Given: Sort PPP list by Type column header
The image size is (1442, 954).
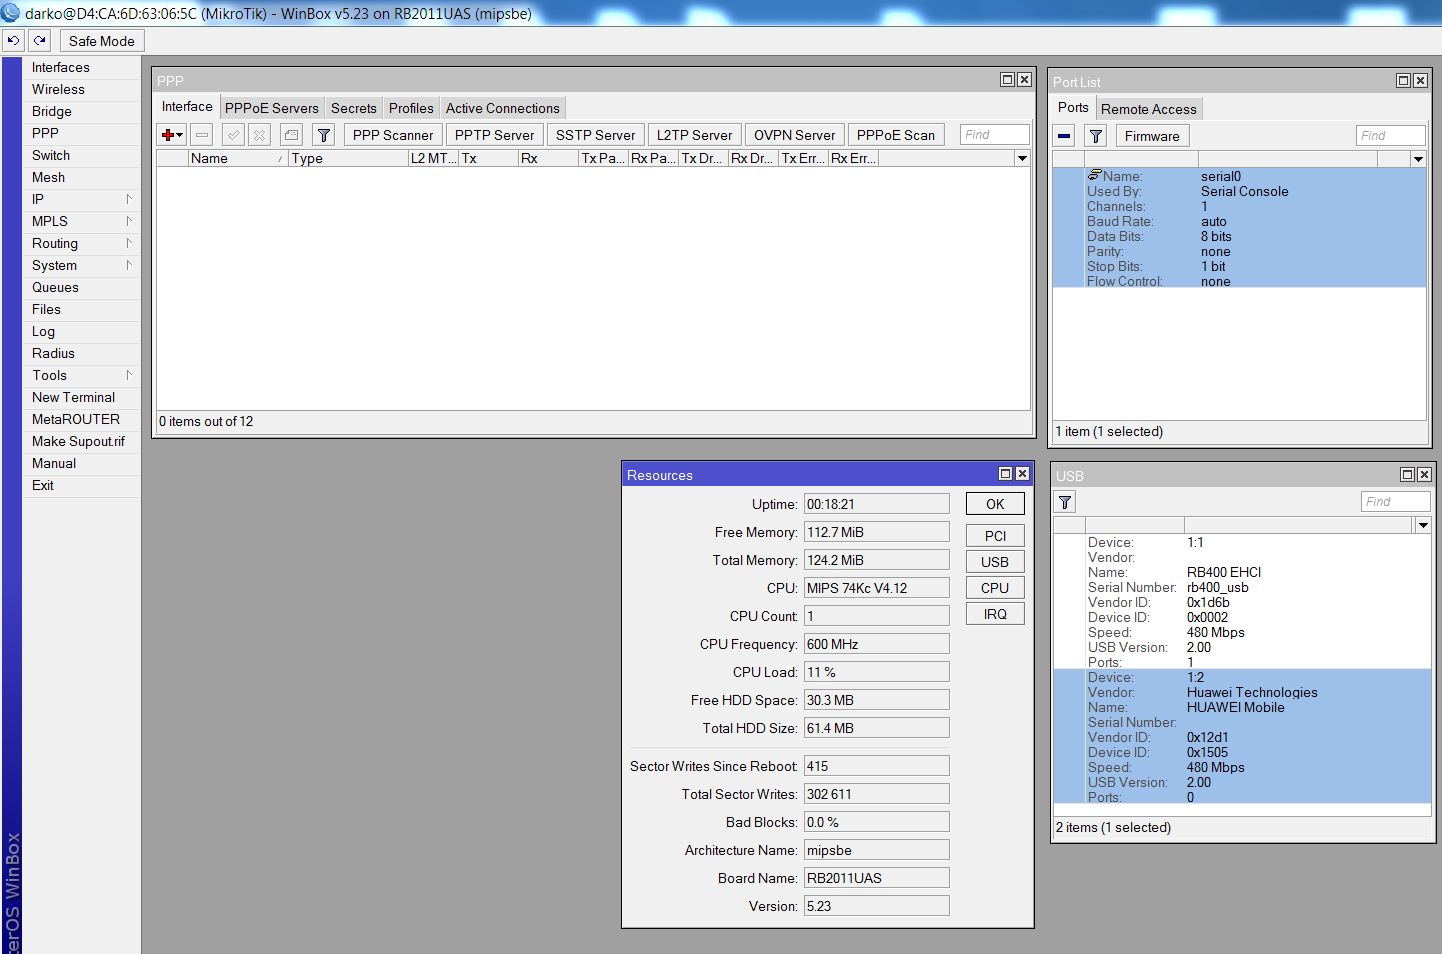Looking at the screenshot, I should pos(348,158).
